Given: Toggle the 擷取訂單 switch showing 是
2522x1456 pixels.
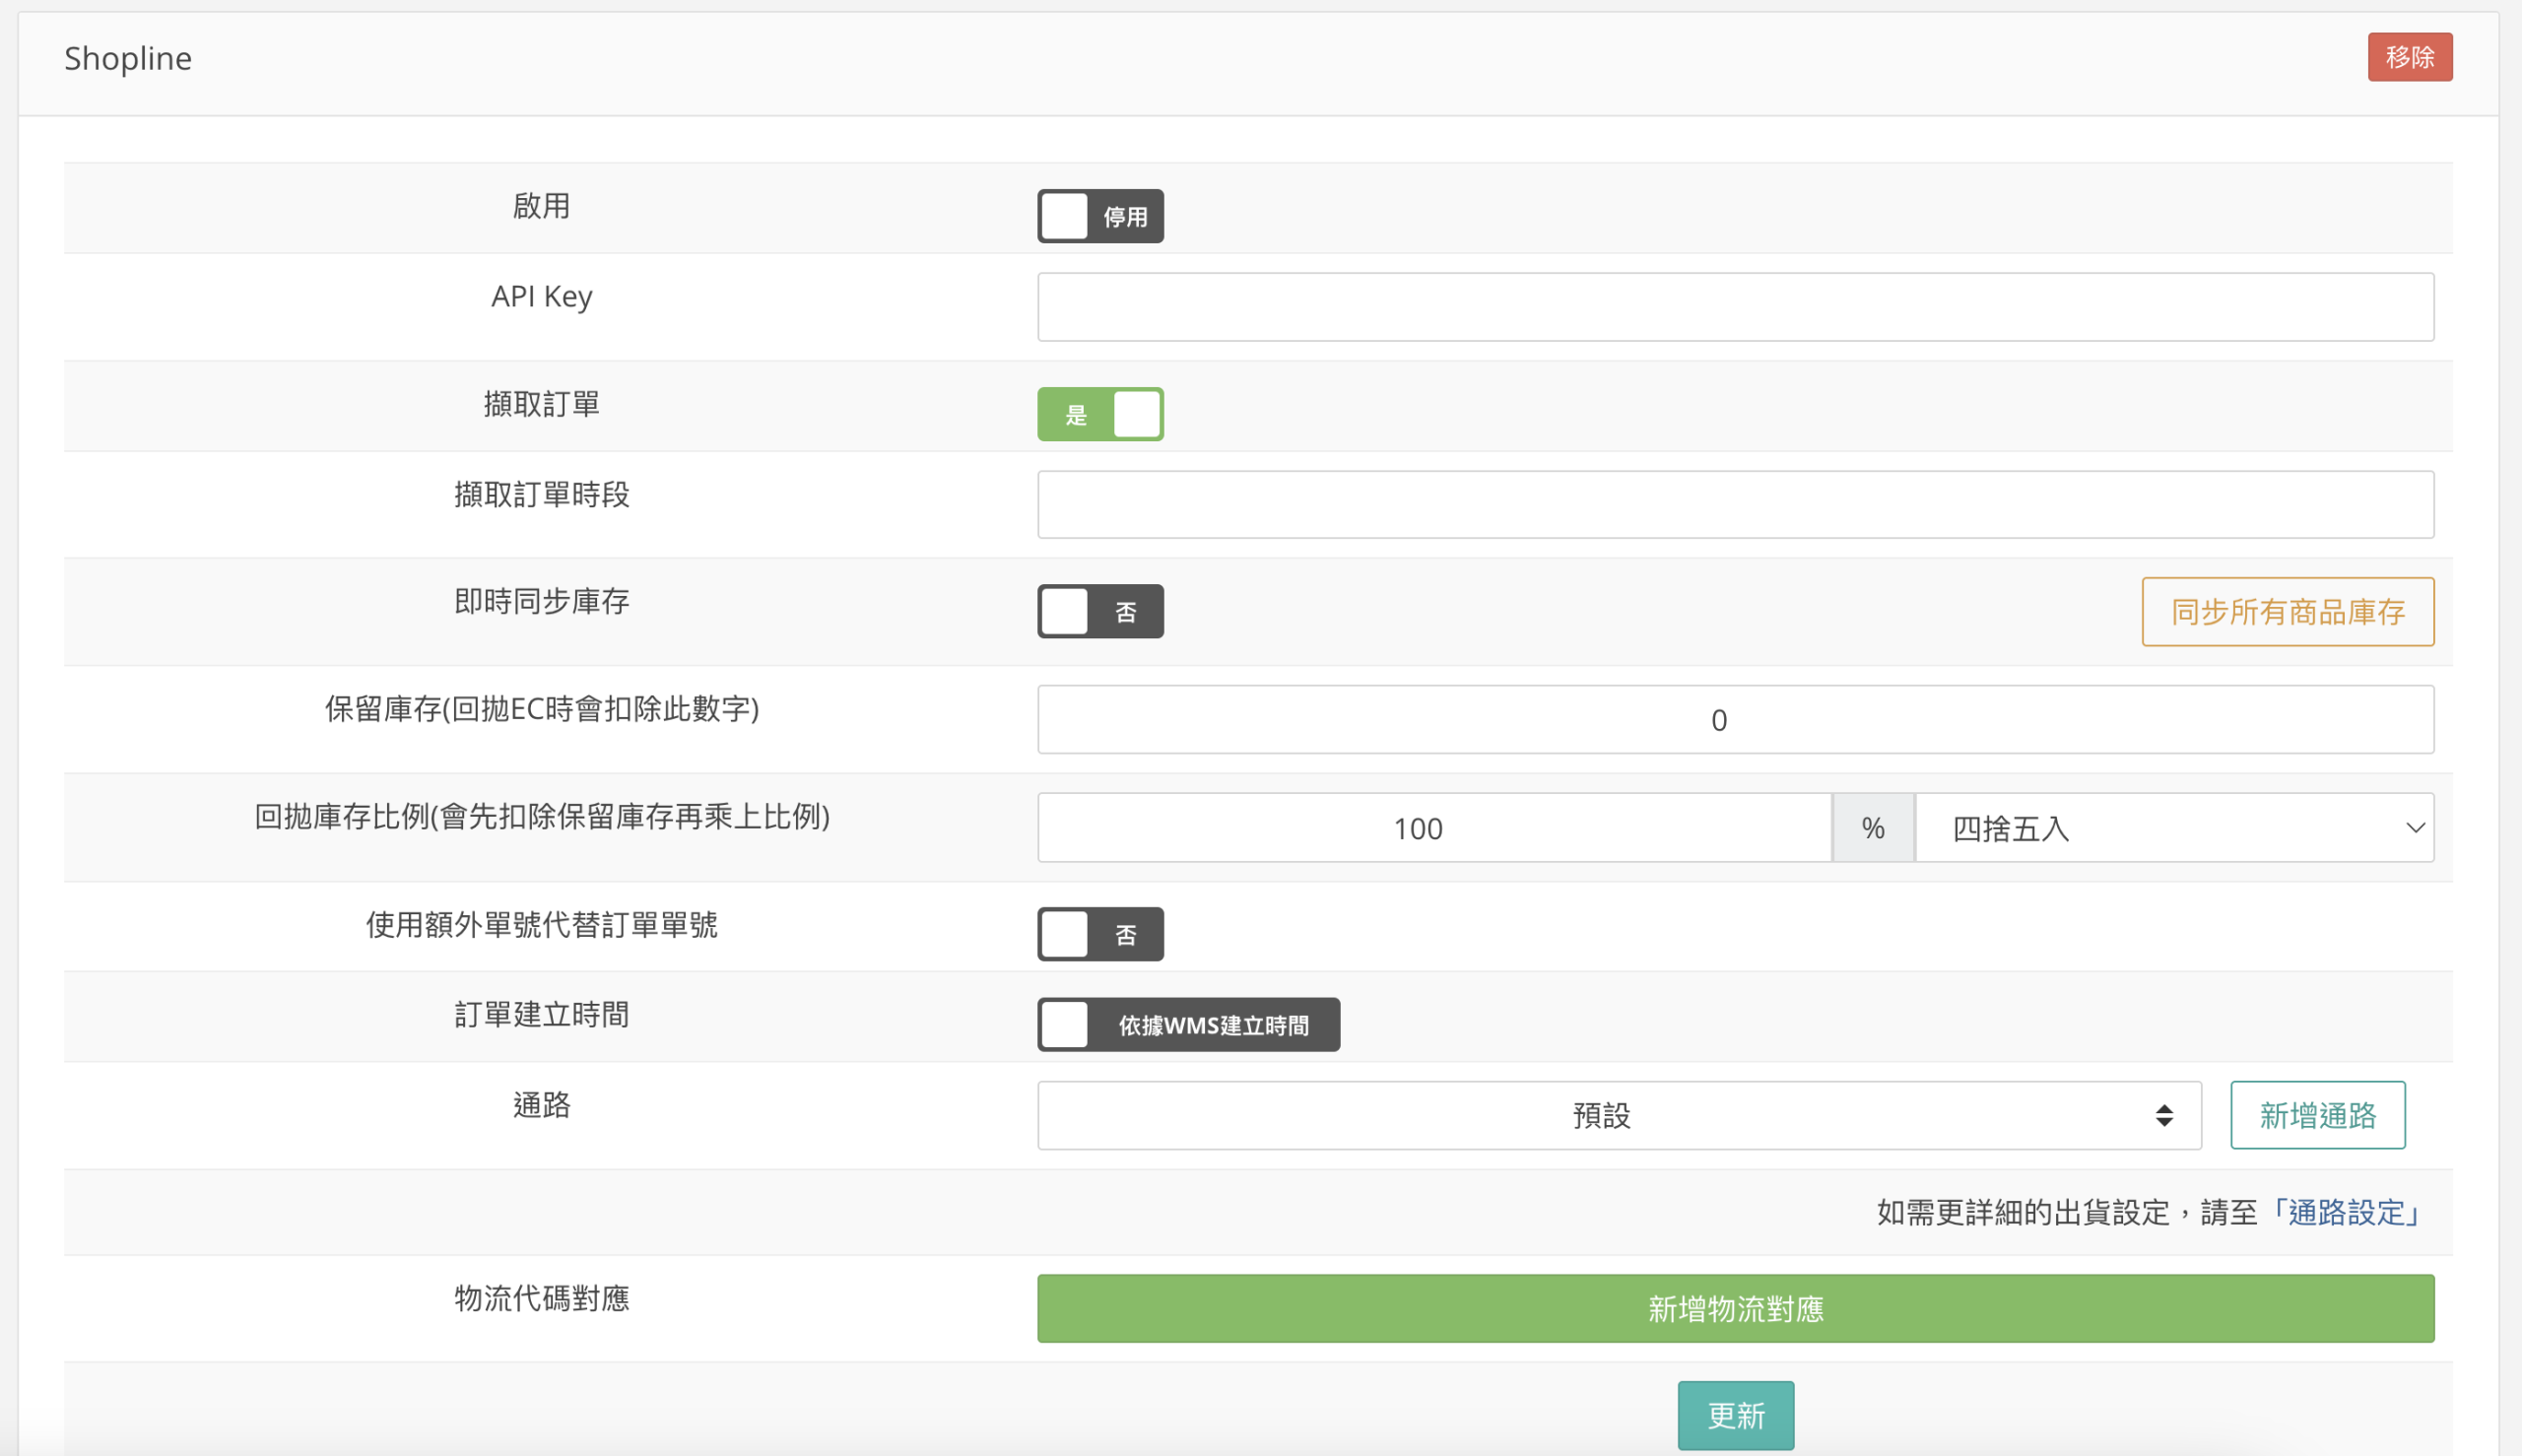Looking at the screenshot, I should tap(1100, 414).
